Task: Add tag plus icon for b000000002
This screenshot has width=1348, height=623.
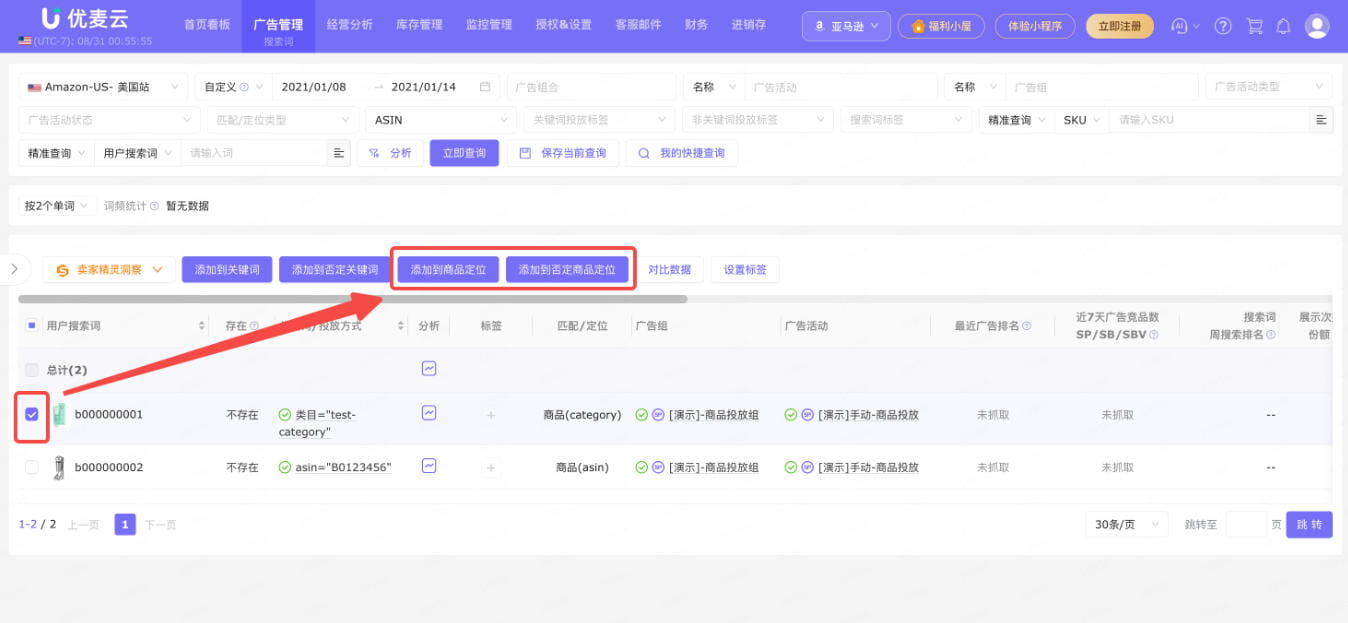Action: coord(491,468)
